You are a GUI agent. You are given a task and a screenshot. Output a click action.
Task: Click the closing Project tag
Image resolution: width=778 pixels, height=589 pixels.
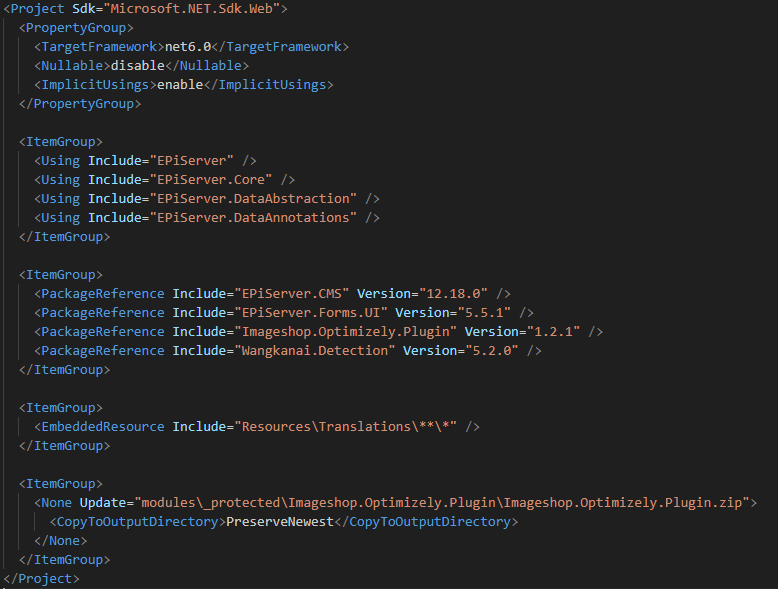pyautogui.click(x=41, y=579)
